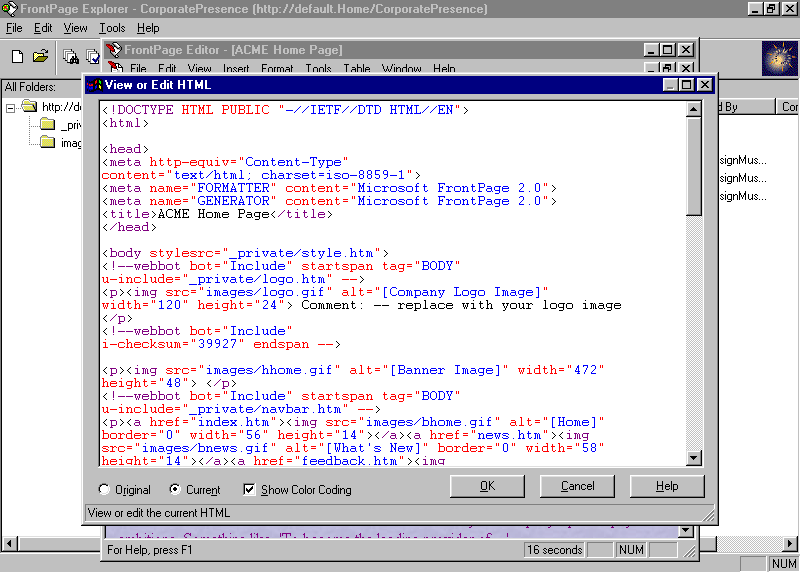Click the Help button in HTML dialog

667,486
